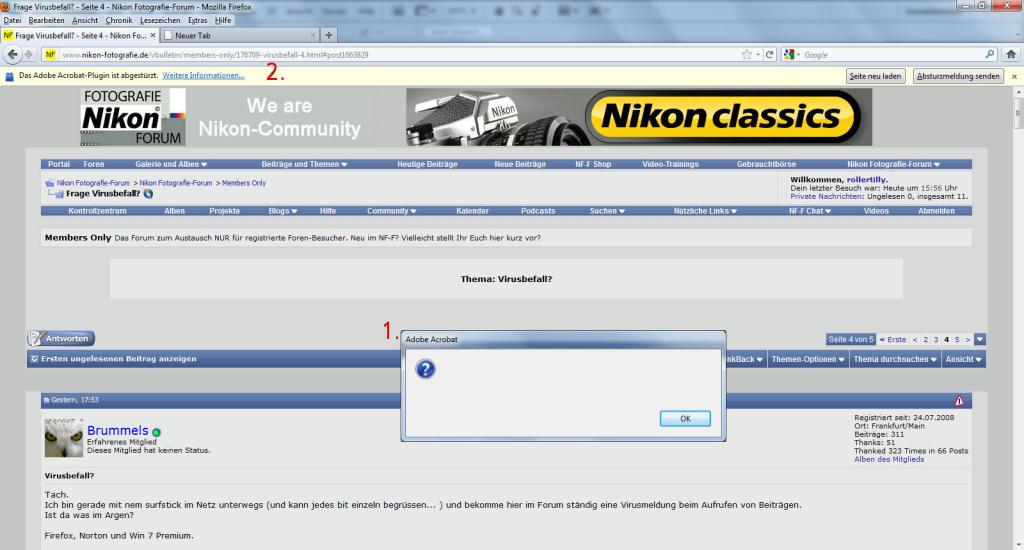Open the Chronik menu
Screen dimensions: 1024x550
(119, 20)
